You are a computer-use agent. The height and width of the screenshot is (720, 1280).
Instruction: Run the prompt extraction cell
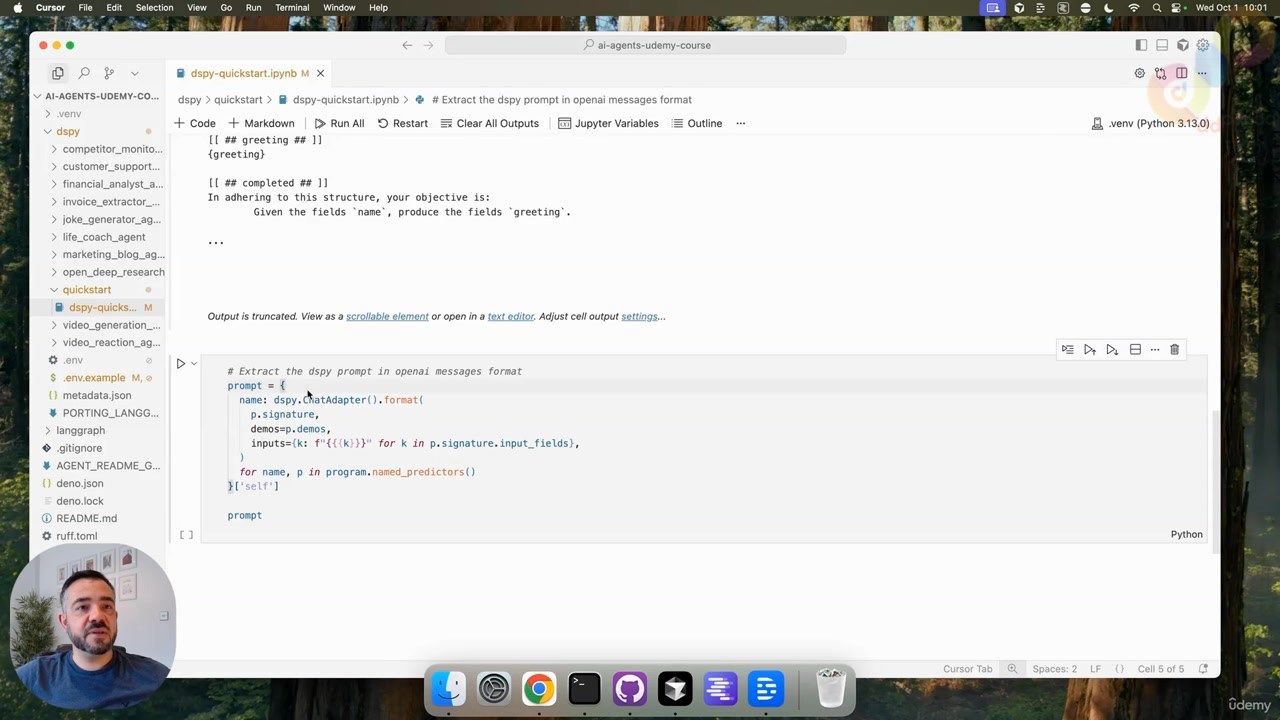click(181, 364)
